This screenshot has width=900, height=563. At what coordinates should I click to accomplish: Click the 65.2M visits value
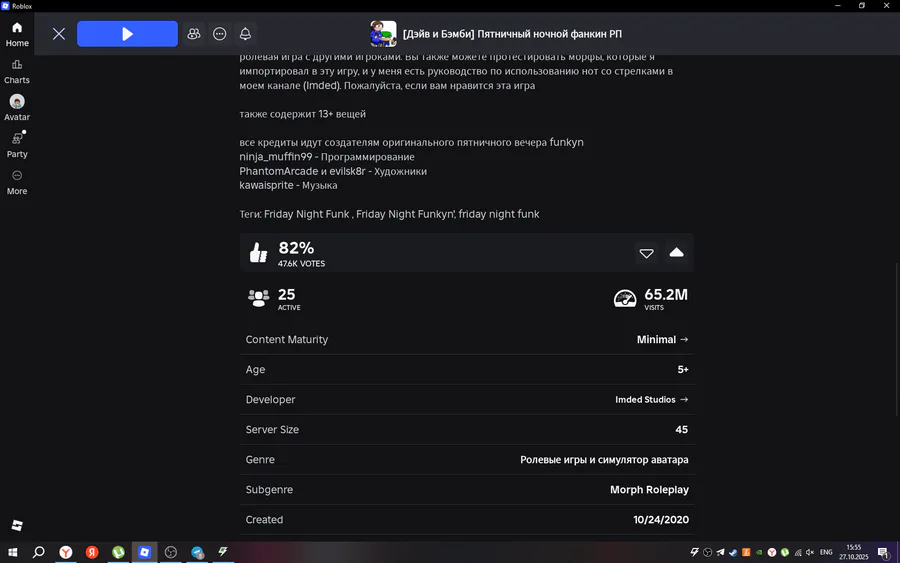click(x=666, y=294)
